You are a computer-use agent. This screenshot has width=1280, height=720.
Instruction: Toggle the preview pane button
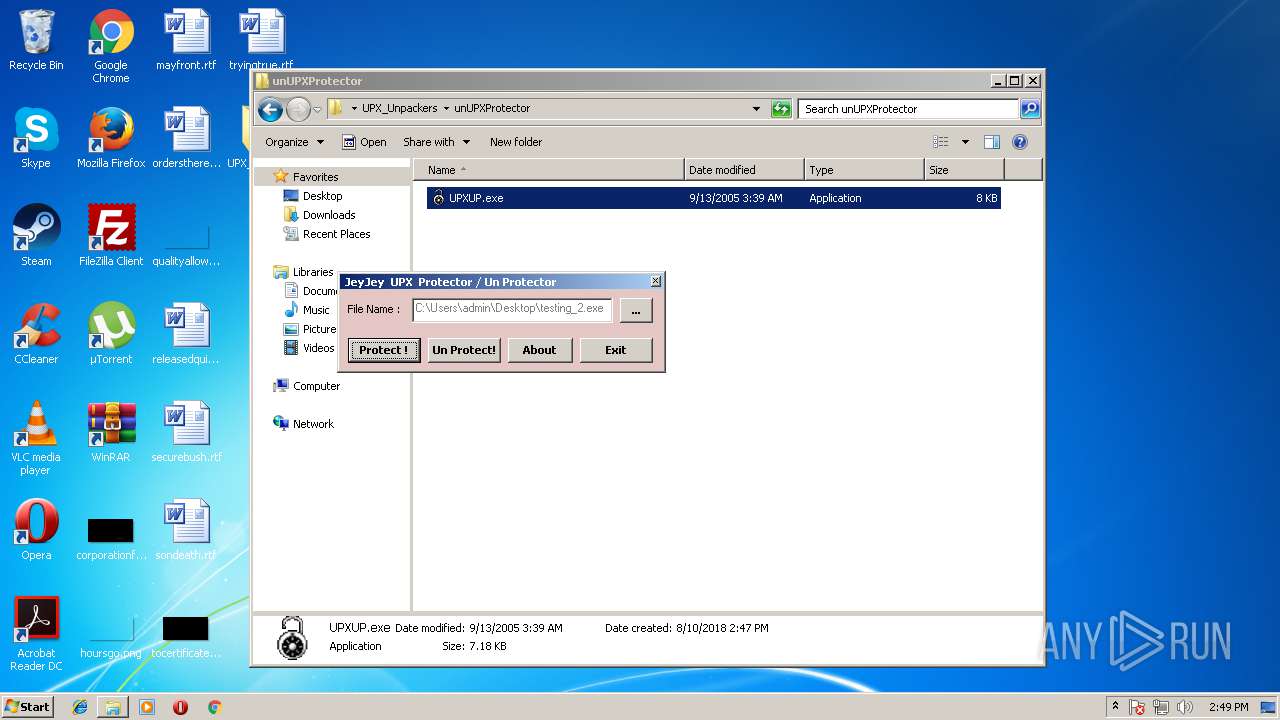[991, 142]
